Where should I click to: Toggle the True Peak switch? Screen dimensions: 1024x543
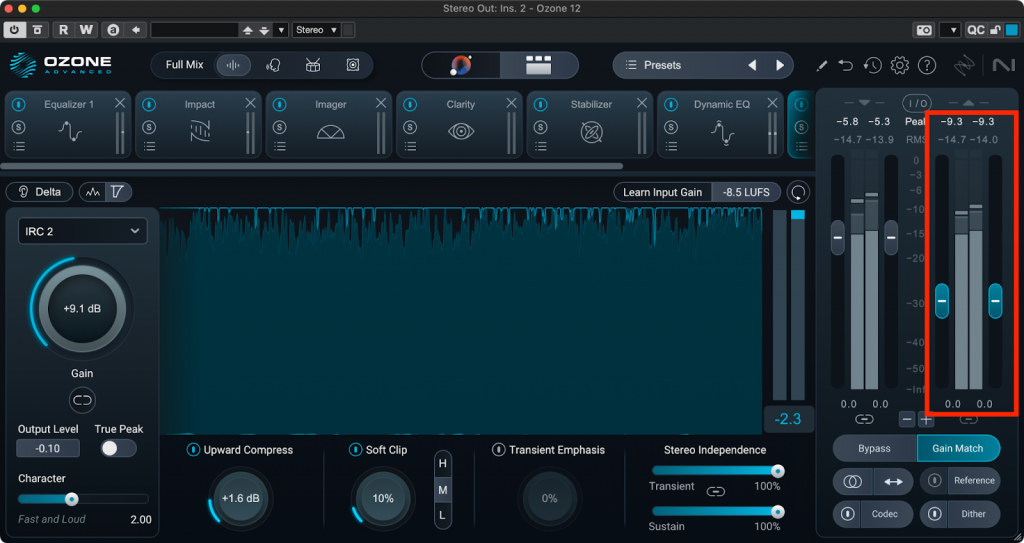[x=118, y=448]
